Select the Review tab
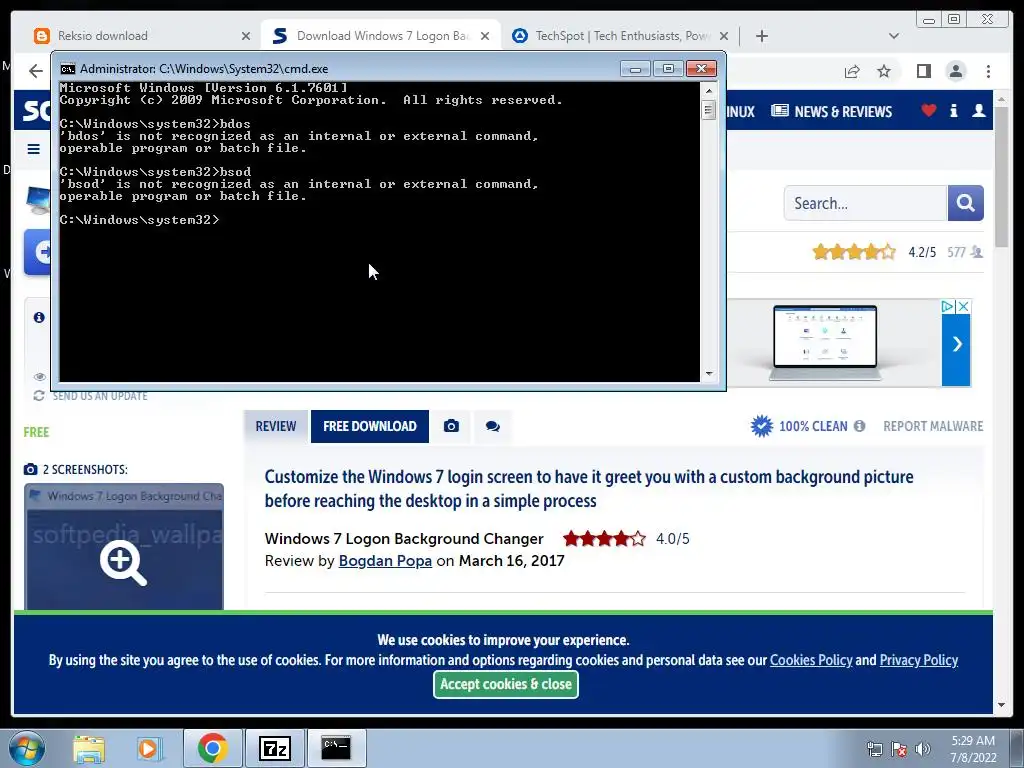The width and height of the screenshot is (1024, 768). (x=276, y=426)
